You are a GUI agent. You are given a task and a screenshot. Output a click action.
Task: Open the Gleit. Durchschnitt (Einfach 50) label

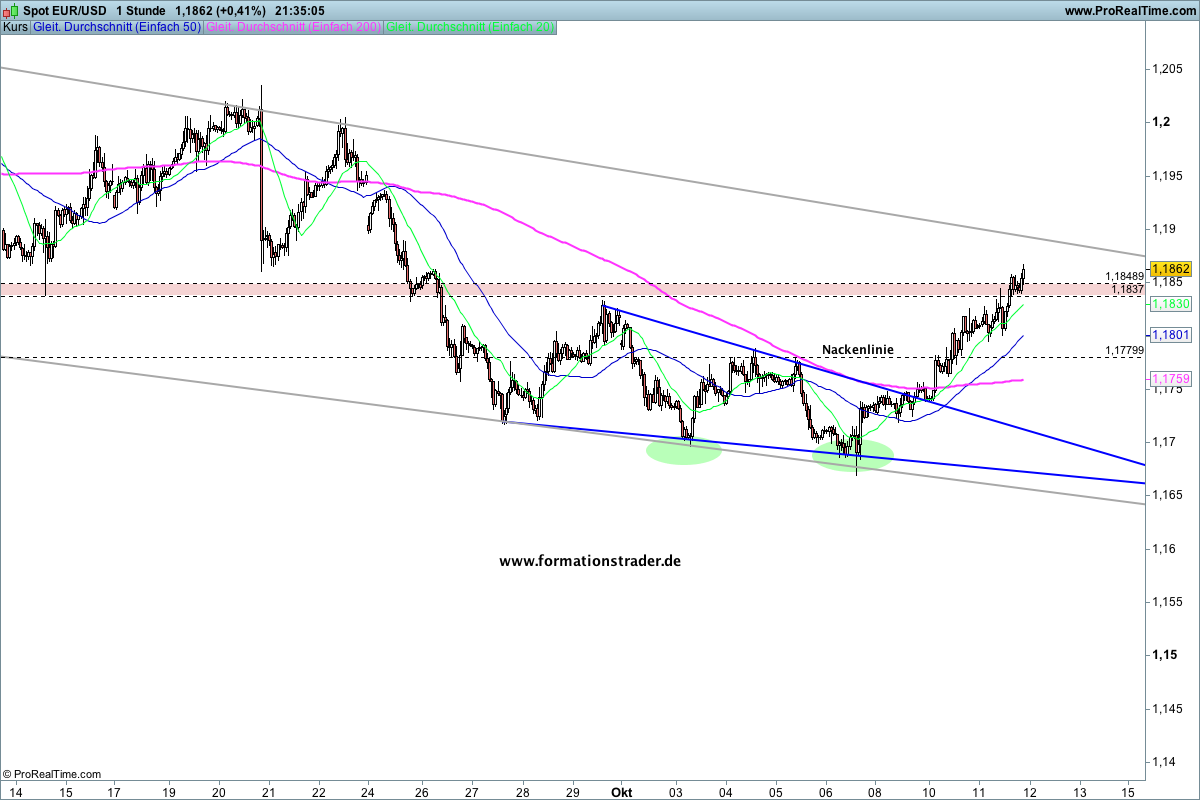tap(116, 27)
